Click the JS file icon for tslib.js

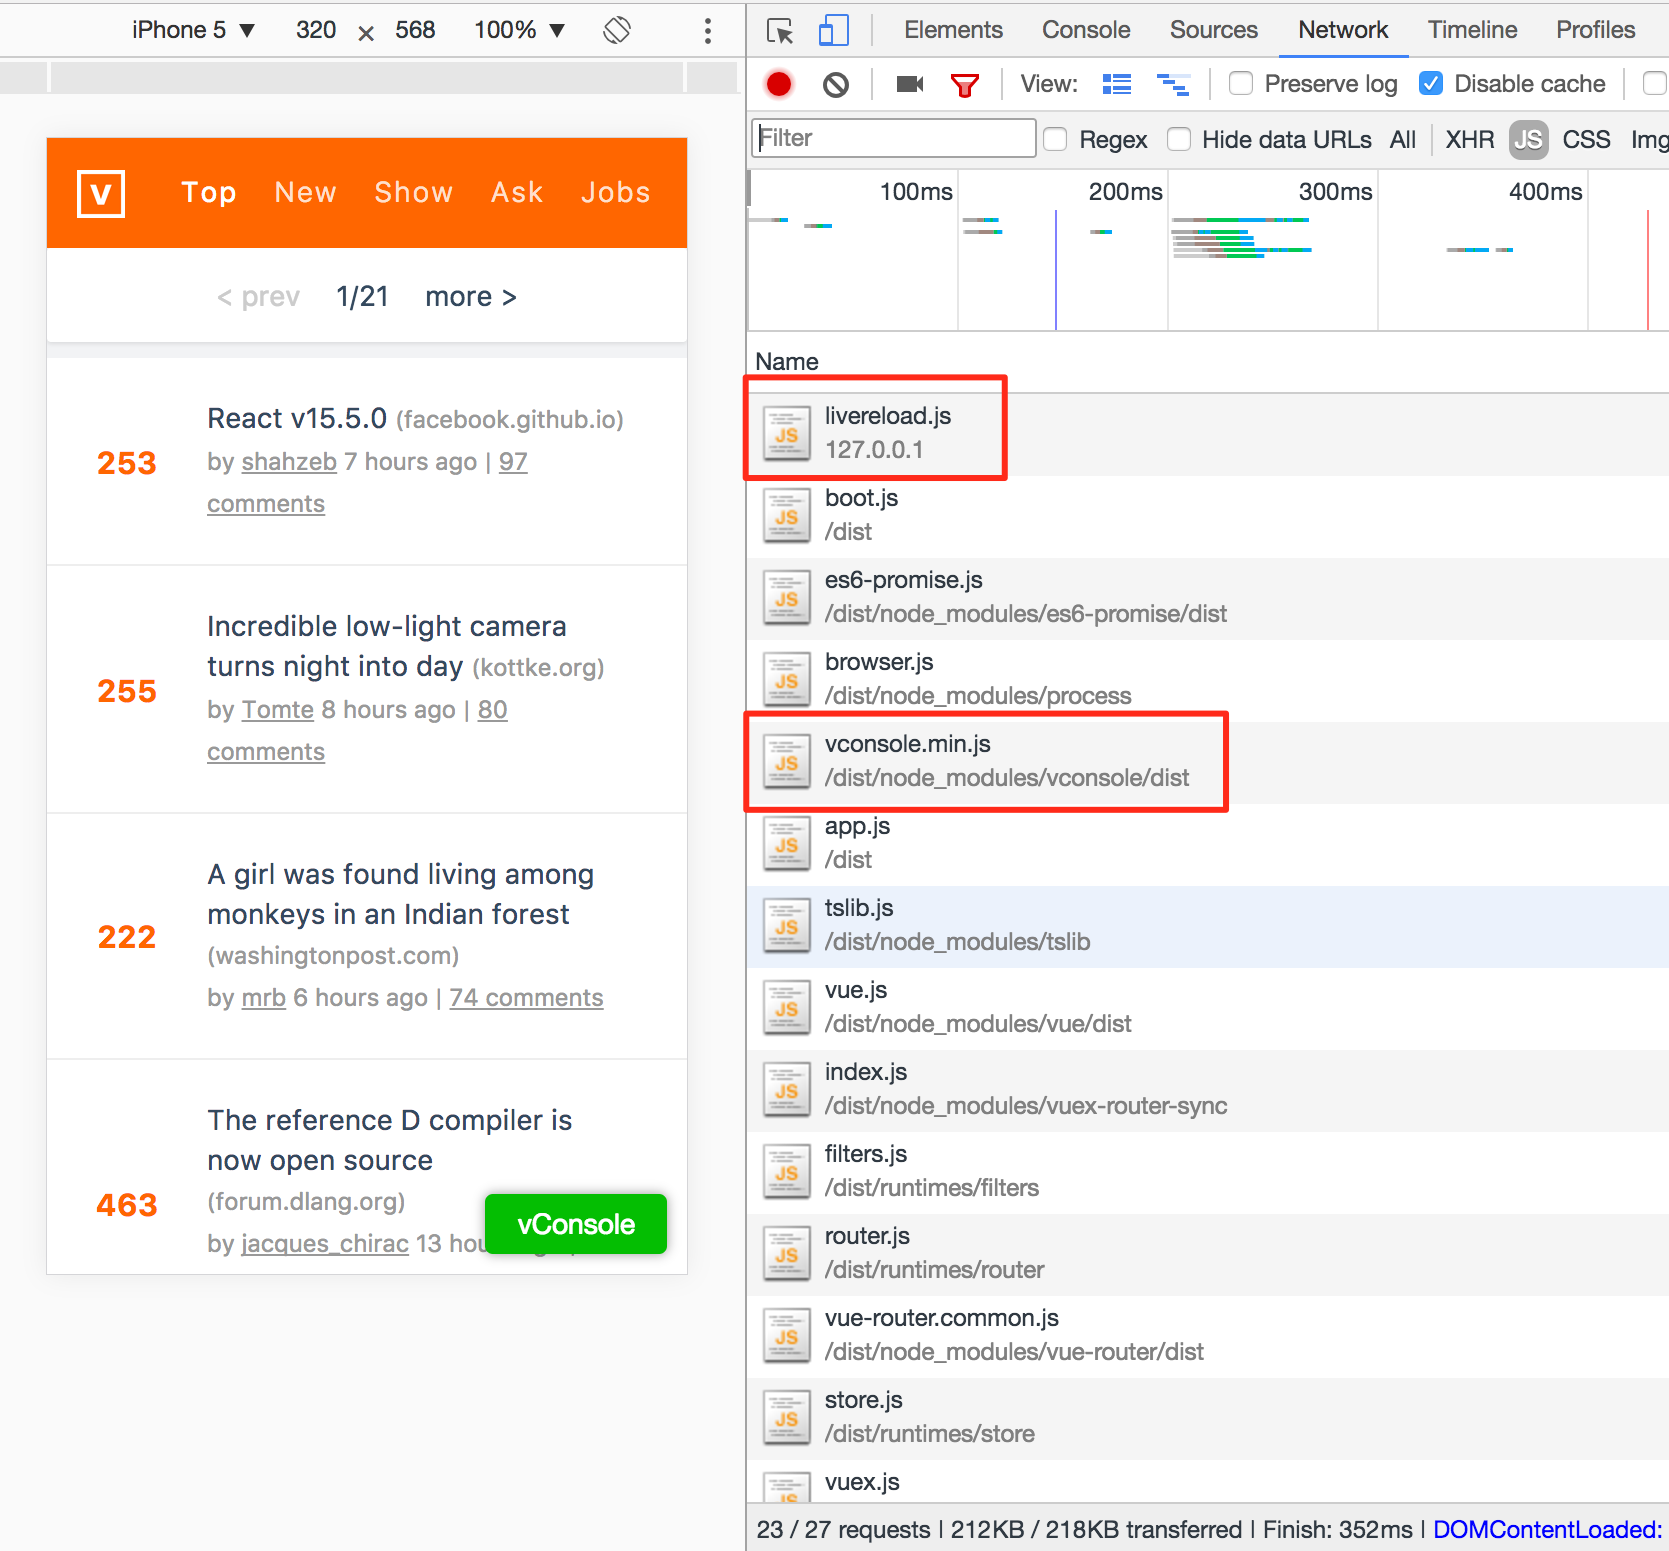click(x=787, y=926)
